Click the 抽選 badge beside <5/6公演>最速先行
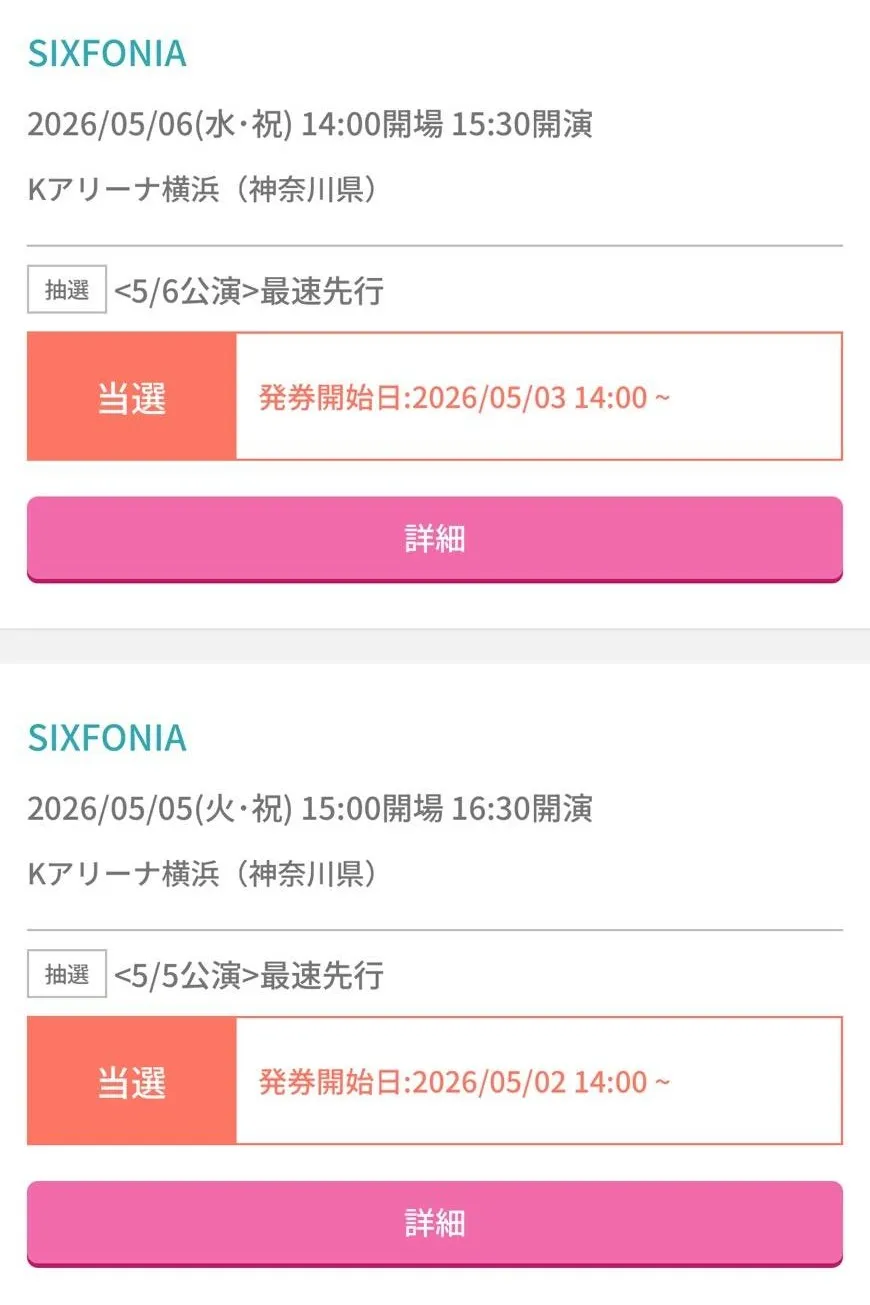This screenshot has width=870, height=1305. [67, 291]
